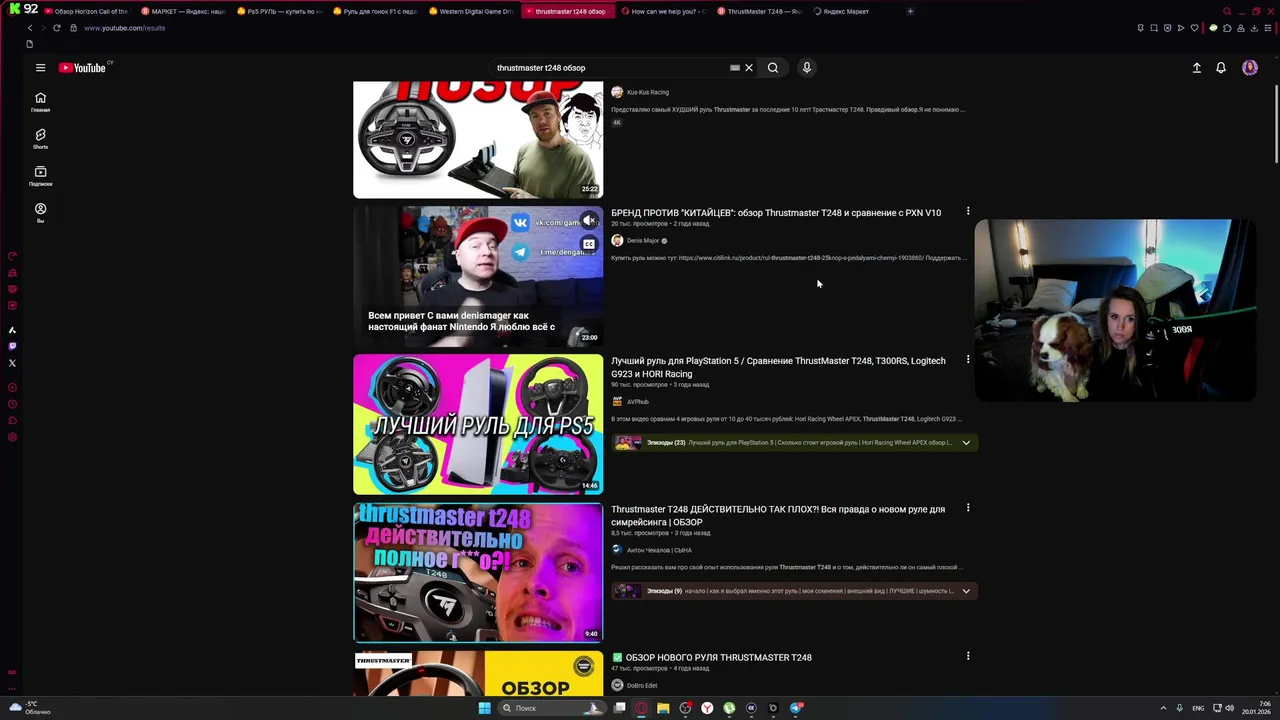This screenshot has height=720, width=1280.
Task: Open the on-screen keyboard icon in search box
Action: point(735,68)
